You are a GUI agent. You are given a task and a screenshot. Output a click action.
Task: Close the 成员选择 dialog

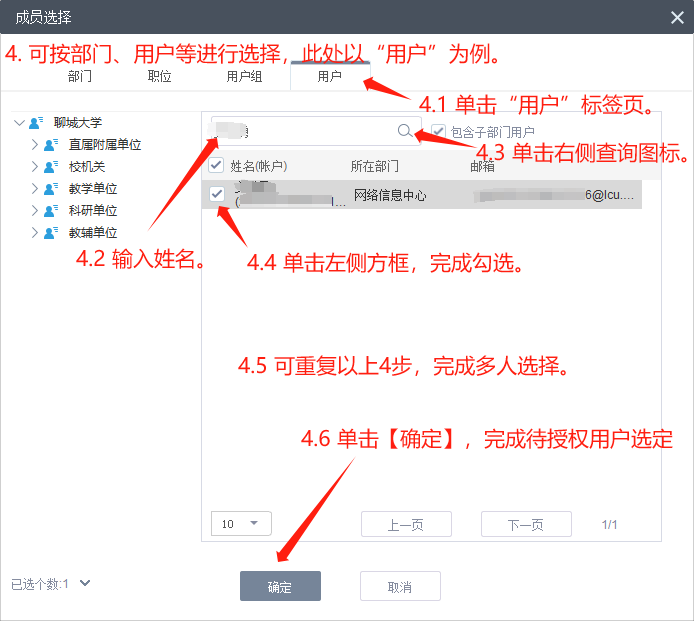677,17
